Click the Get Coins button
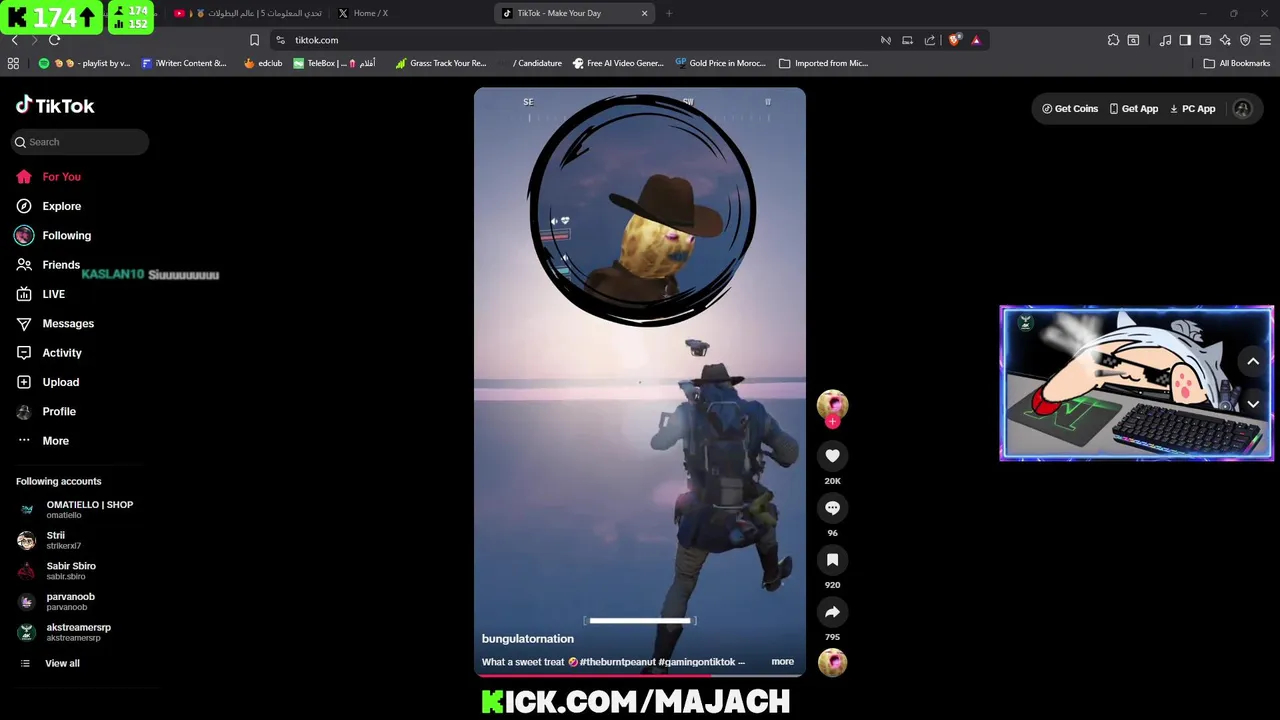Image resolution: width=1280 pixels, height=720 pixels. coord(1070,109)
